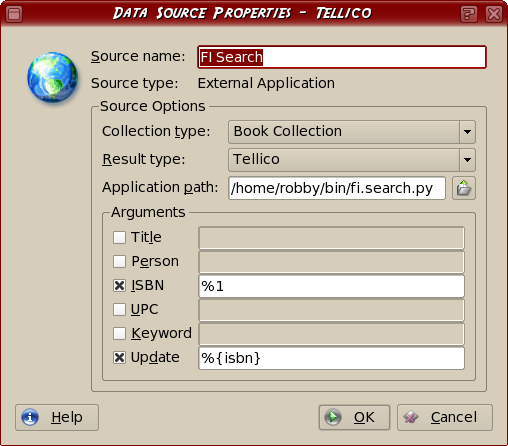
Task: Click the 'Collection type:' label
Action: click(x=156, y=131)
